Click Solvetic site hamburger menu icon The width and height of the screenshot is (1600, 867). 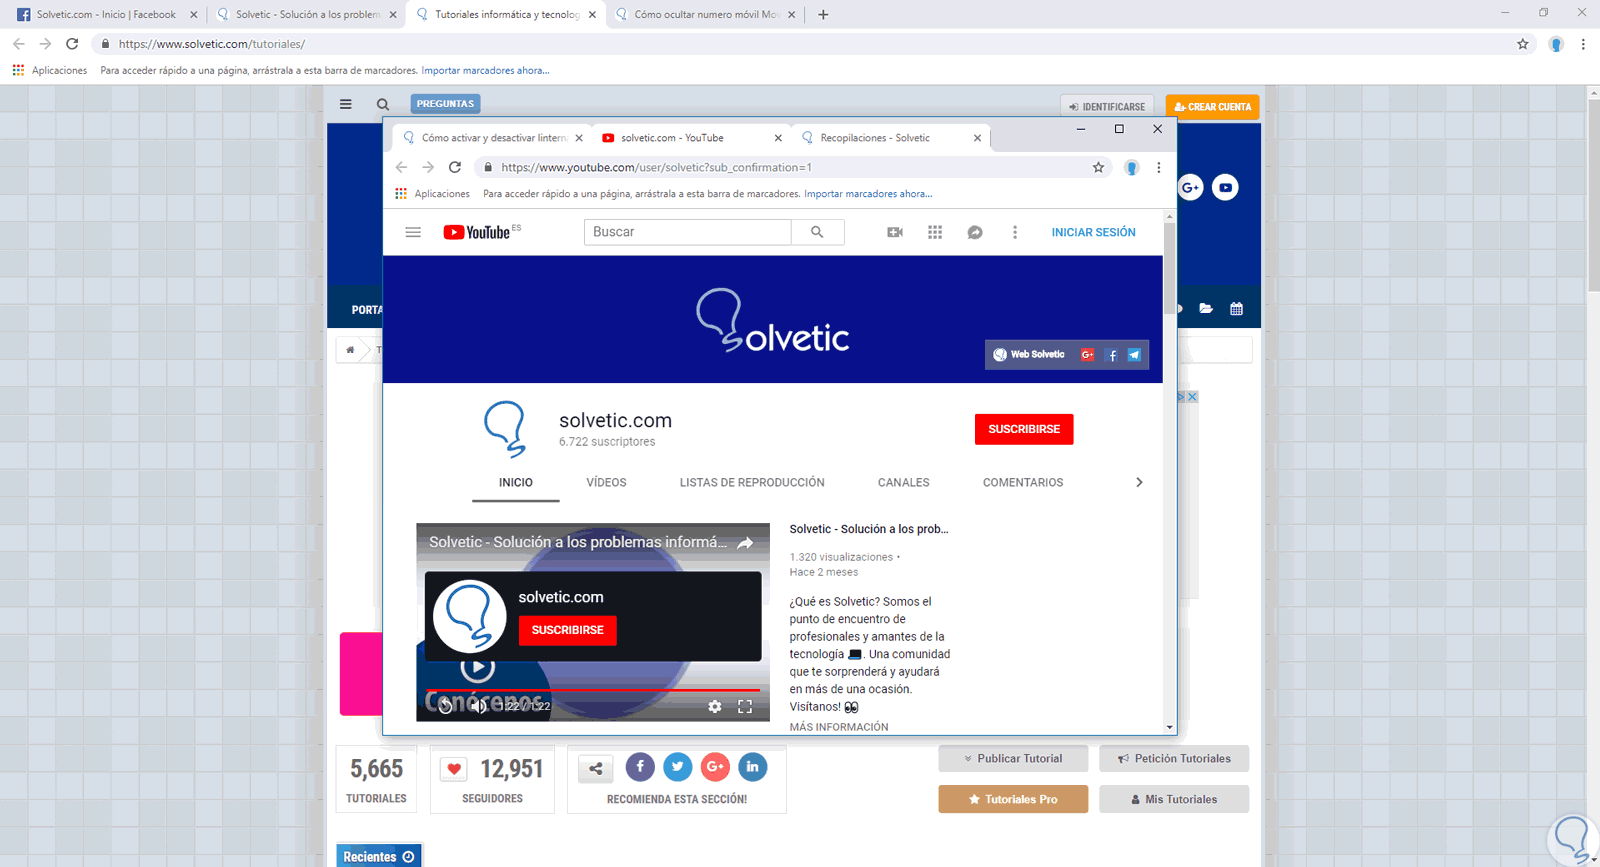coord(346,104)
